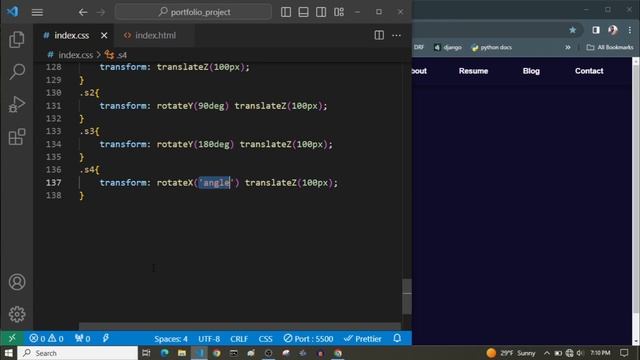Open the python docs bookmark

(x=491, y=47)
